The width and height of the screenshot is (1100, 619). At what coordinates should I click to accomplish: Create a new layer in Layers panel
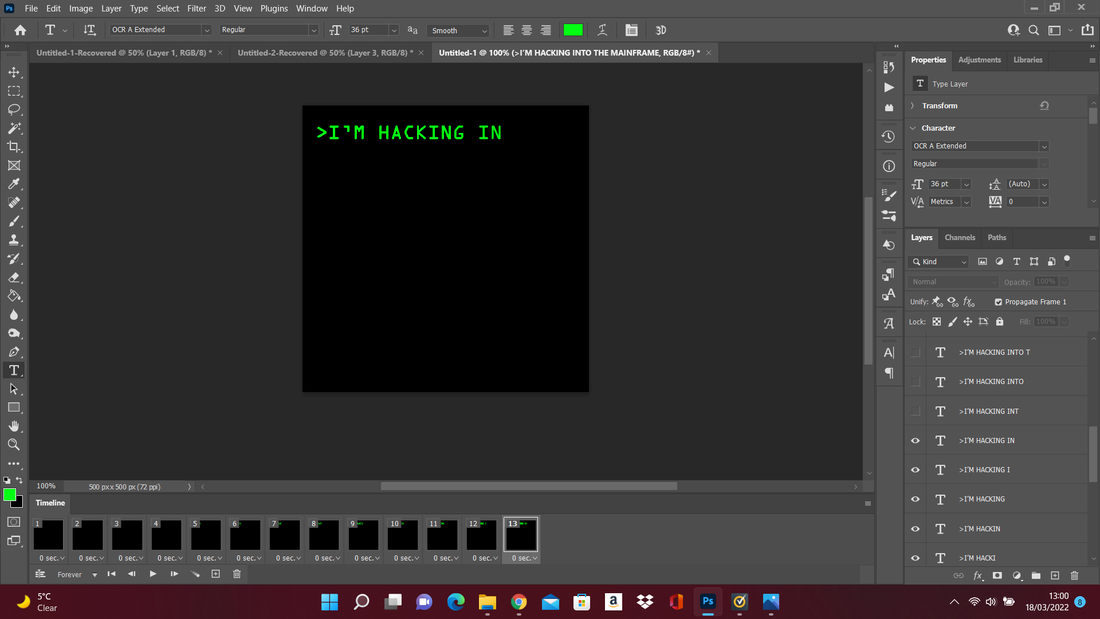point(1054,575)
